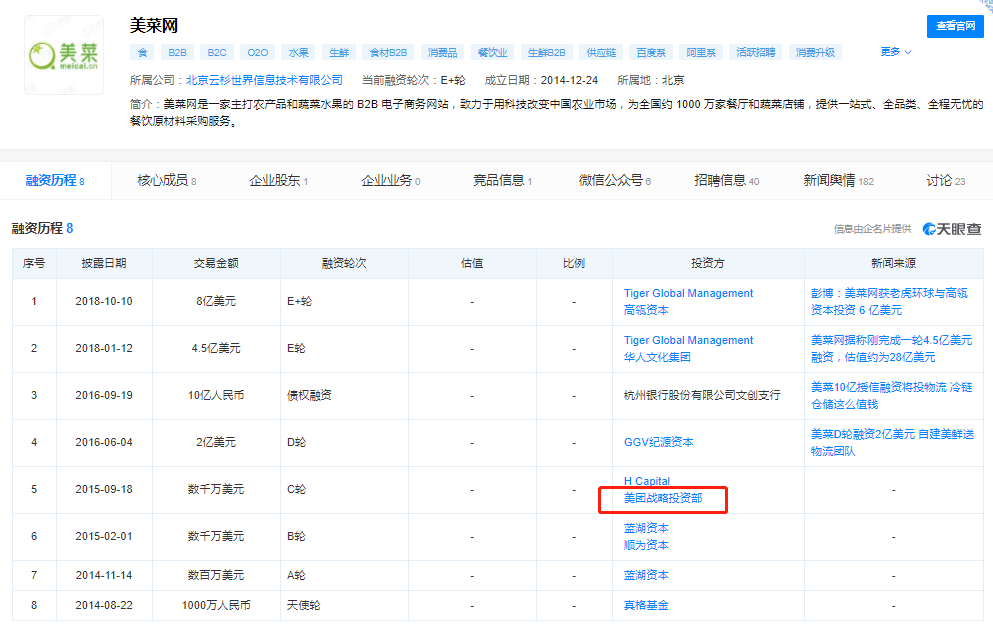Click the 2015-09-18 date cell
Screen dimensions: 993x625
[104, 489]
